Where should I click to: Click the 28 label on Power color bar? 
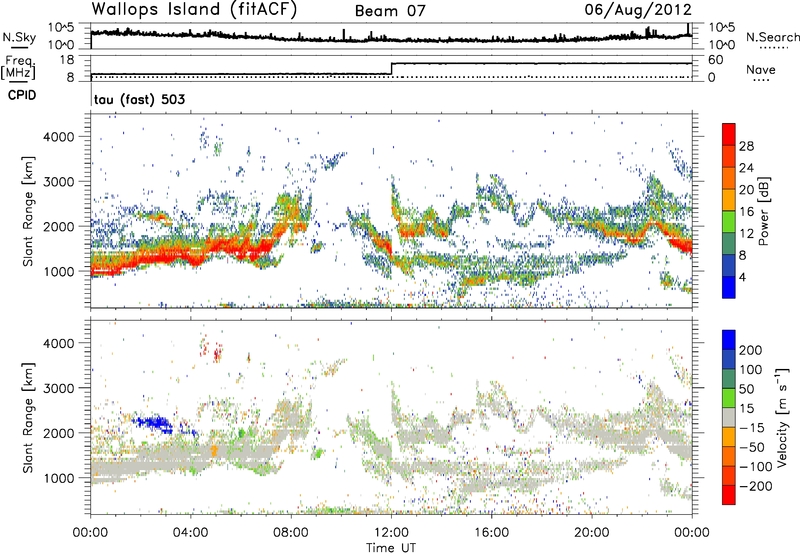pyautogui.click(x=746, y=146)
